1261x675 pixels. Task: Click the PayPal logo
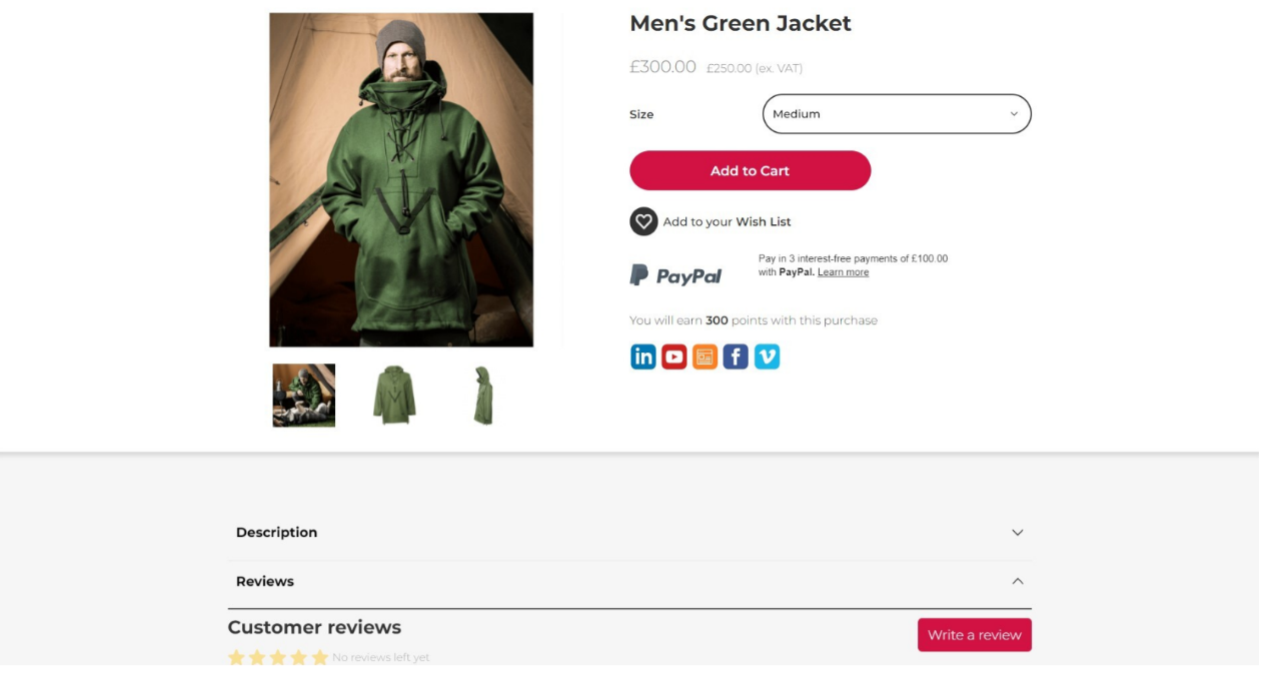(675, 275)
